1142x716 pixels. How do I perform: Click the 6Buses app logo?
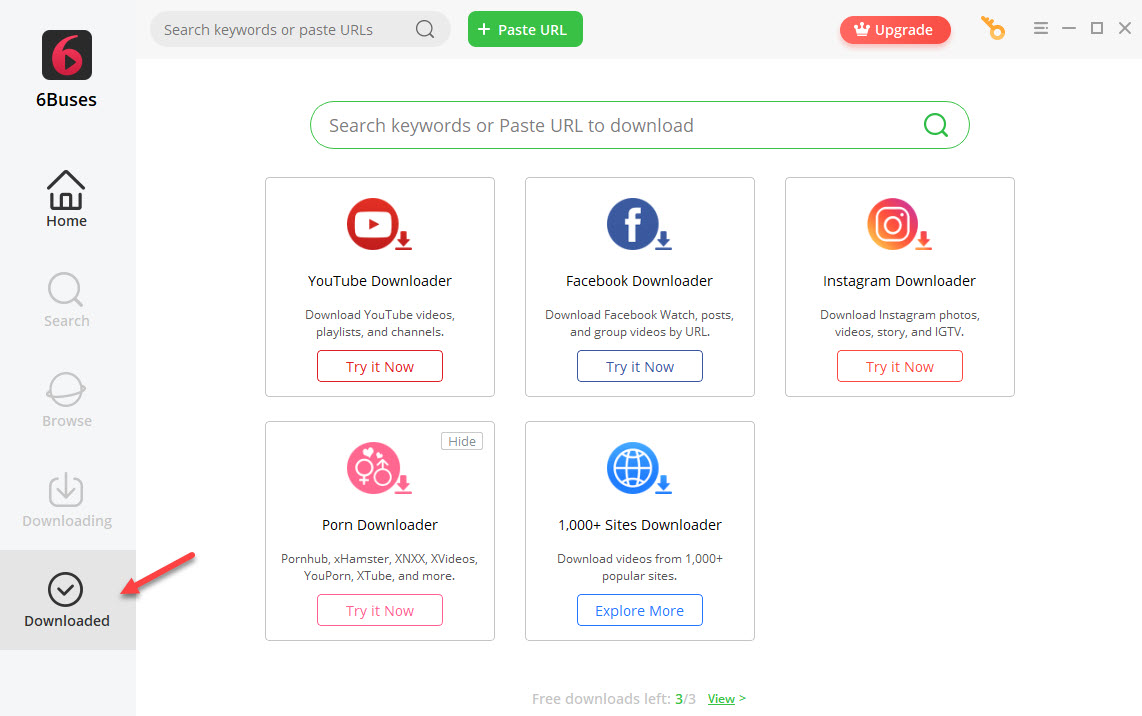(x=67, y=55)
